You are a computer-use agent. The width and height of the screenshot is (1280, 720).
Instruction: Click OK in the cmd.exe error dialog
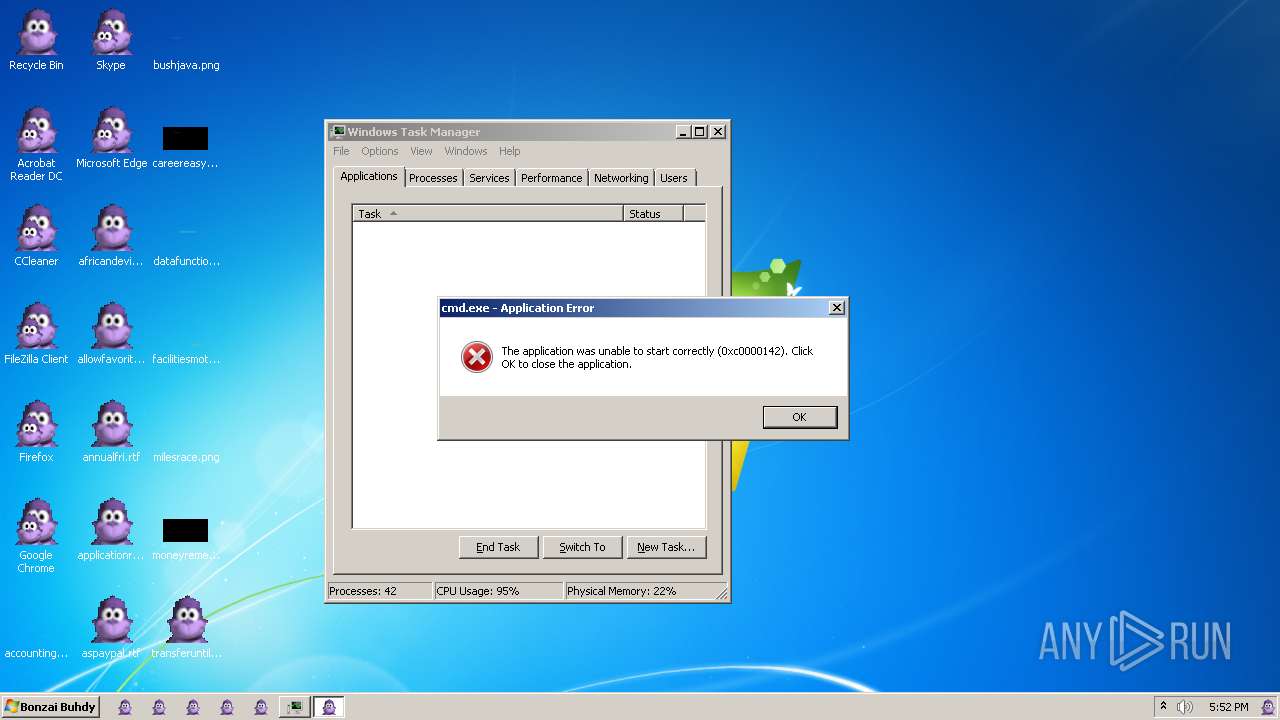[x=799, y=417]
